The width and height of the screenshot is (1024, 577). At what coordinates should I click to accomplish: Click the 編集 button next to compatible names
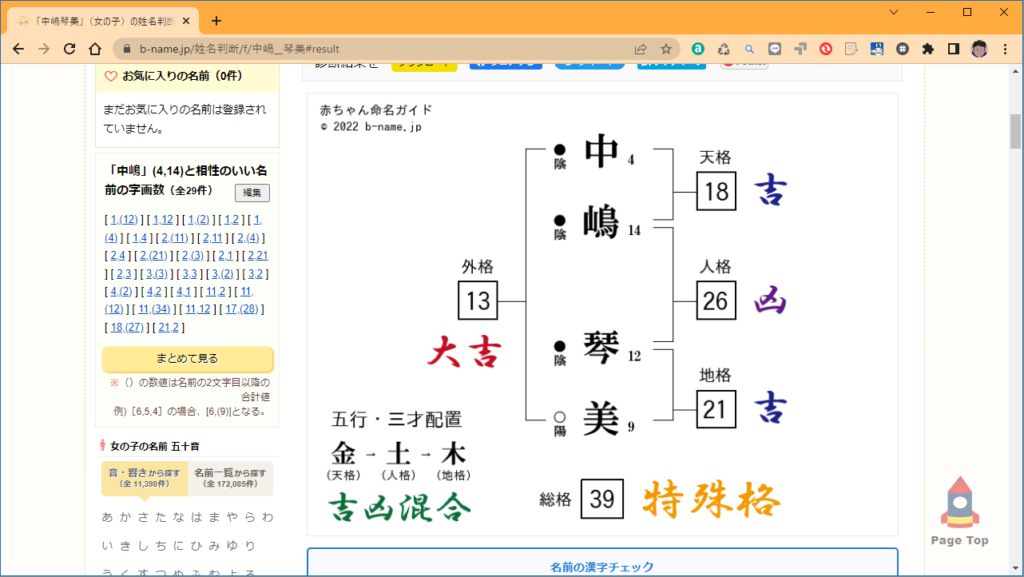(252, 193)
